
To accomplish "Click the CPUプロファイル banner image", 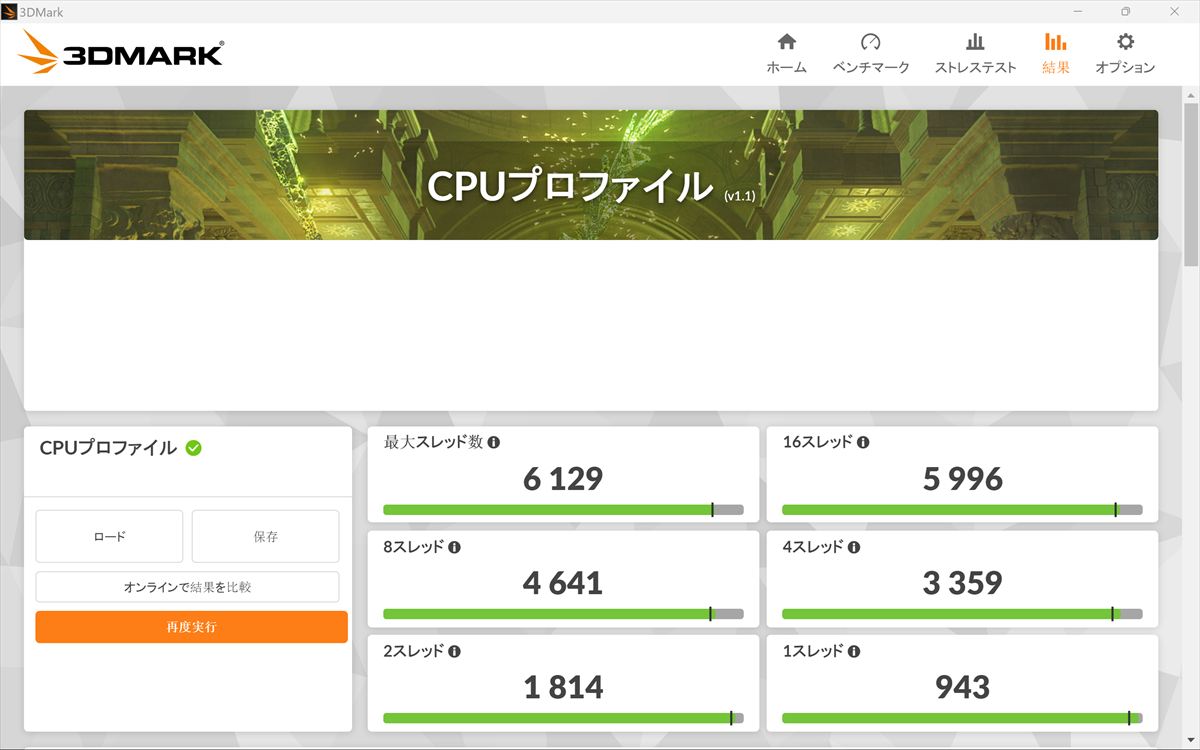I will point(591,175).
